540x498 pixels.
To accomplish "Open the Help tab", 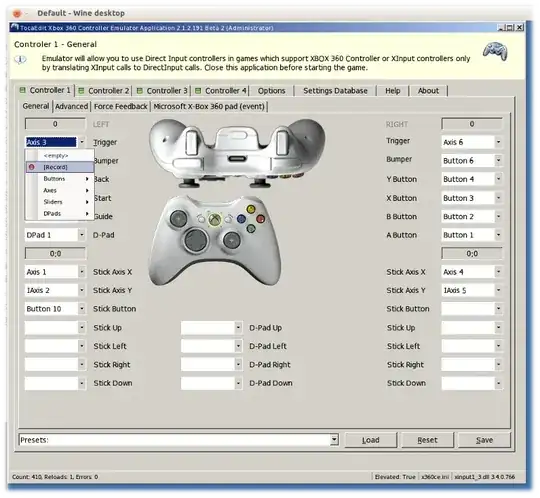I will tap(393, 91).
